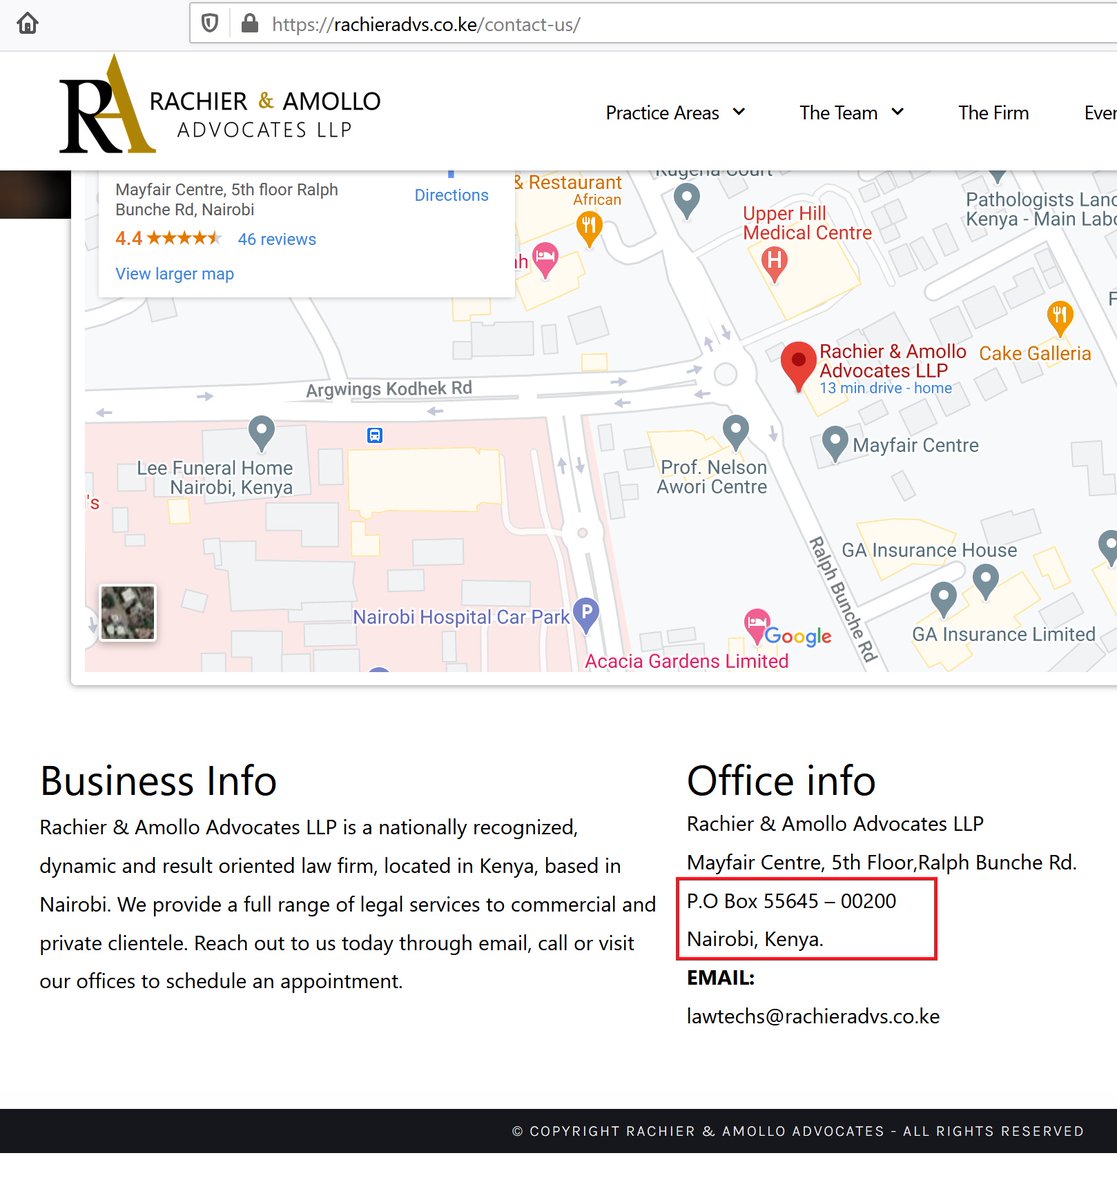Screen dimensions: 1117x1200
Task: Click the Rachier & Amollo logo
Action: coord(220,105)
